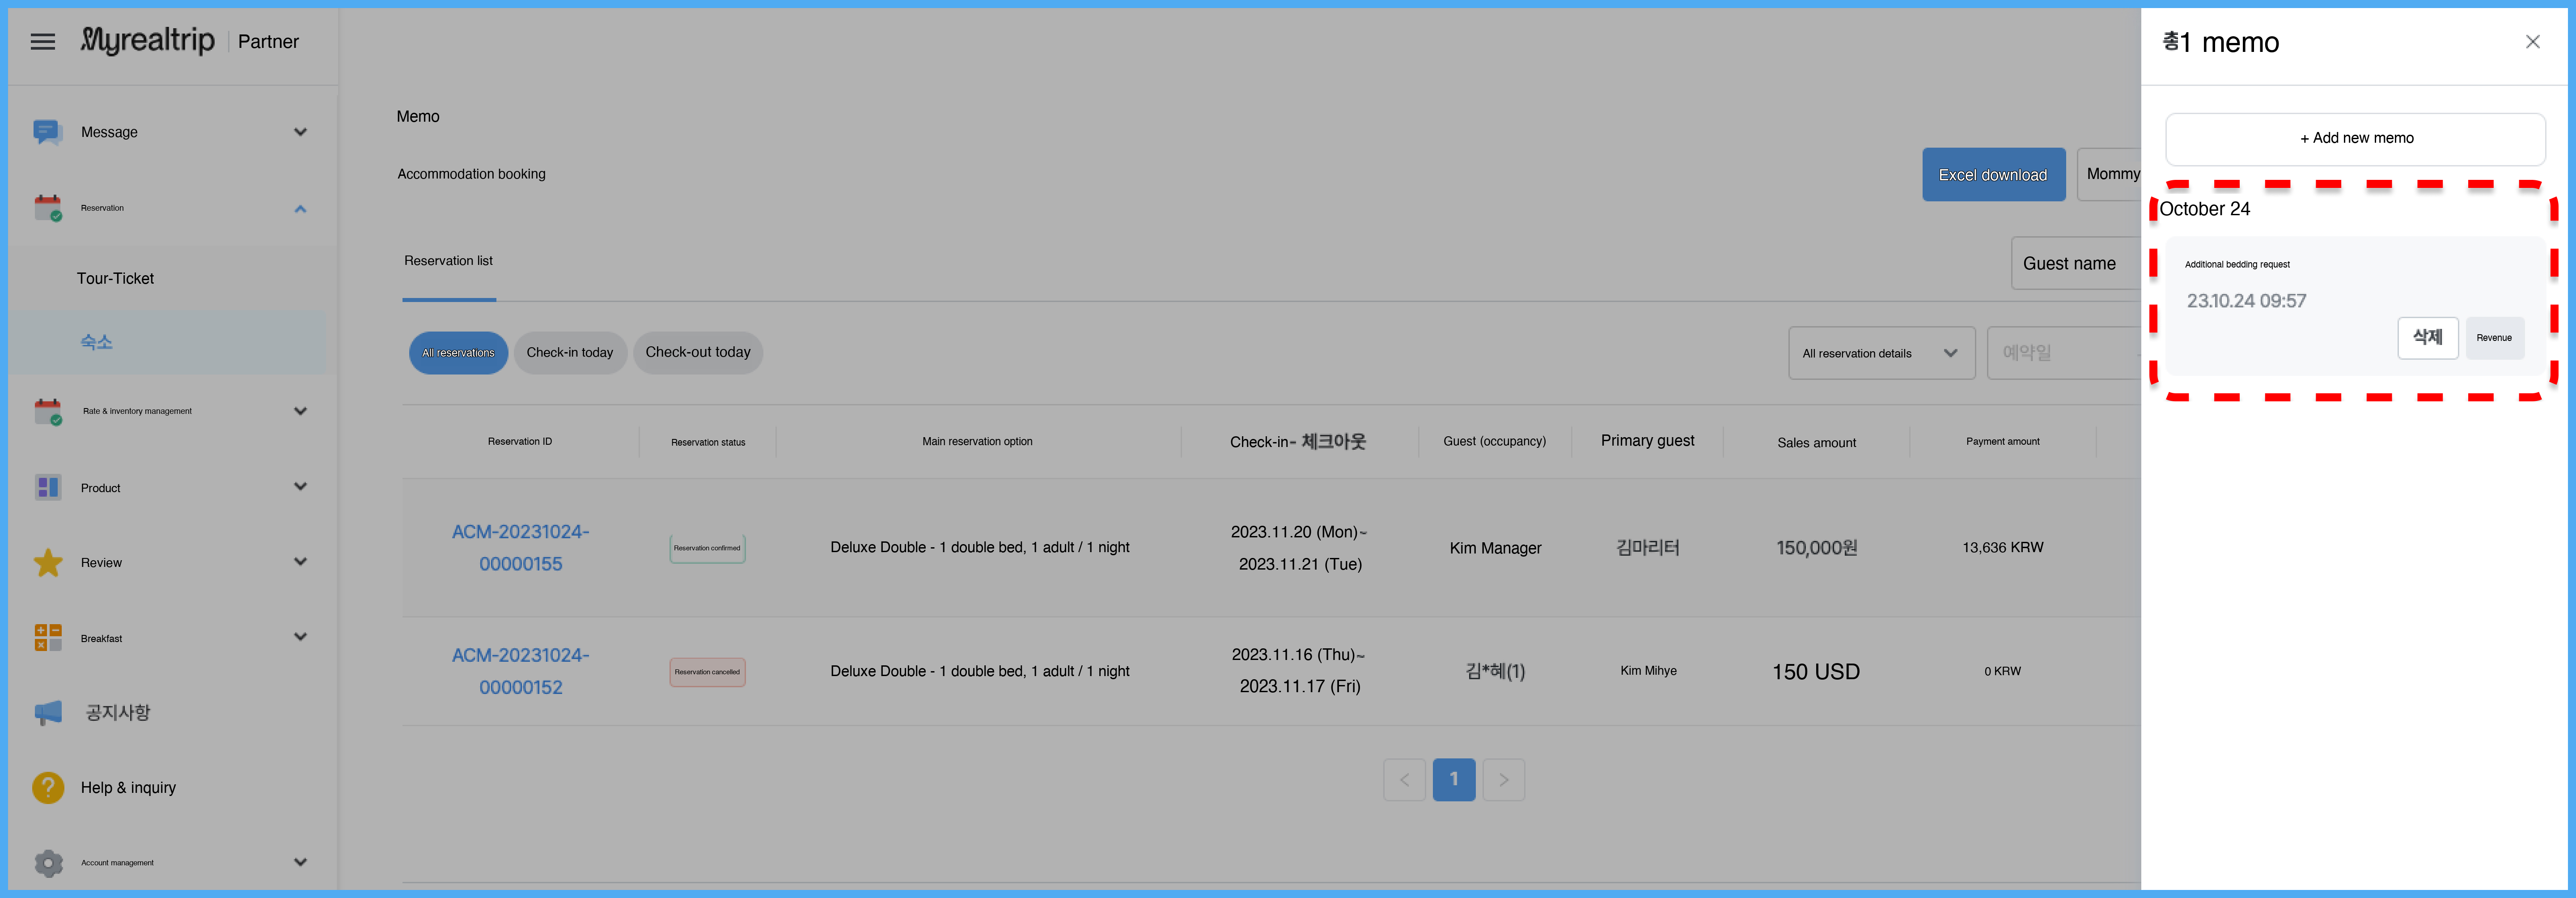This screenshot has width=2576, height=898.
Task: Click the Reservation confirmed status badge
Action: pyautogui.click(x=707, y=548)
